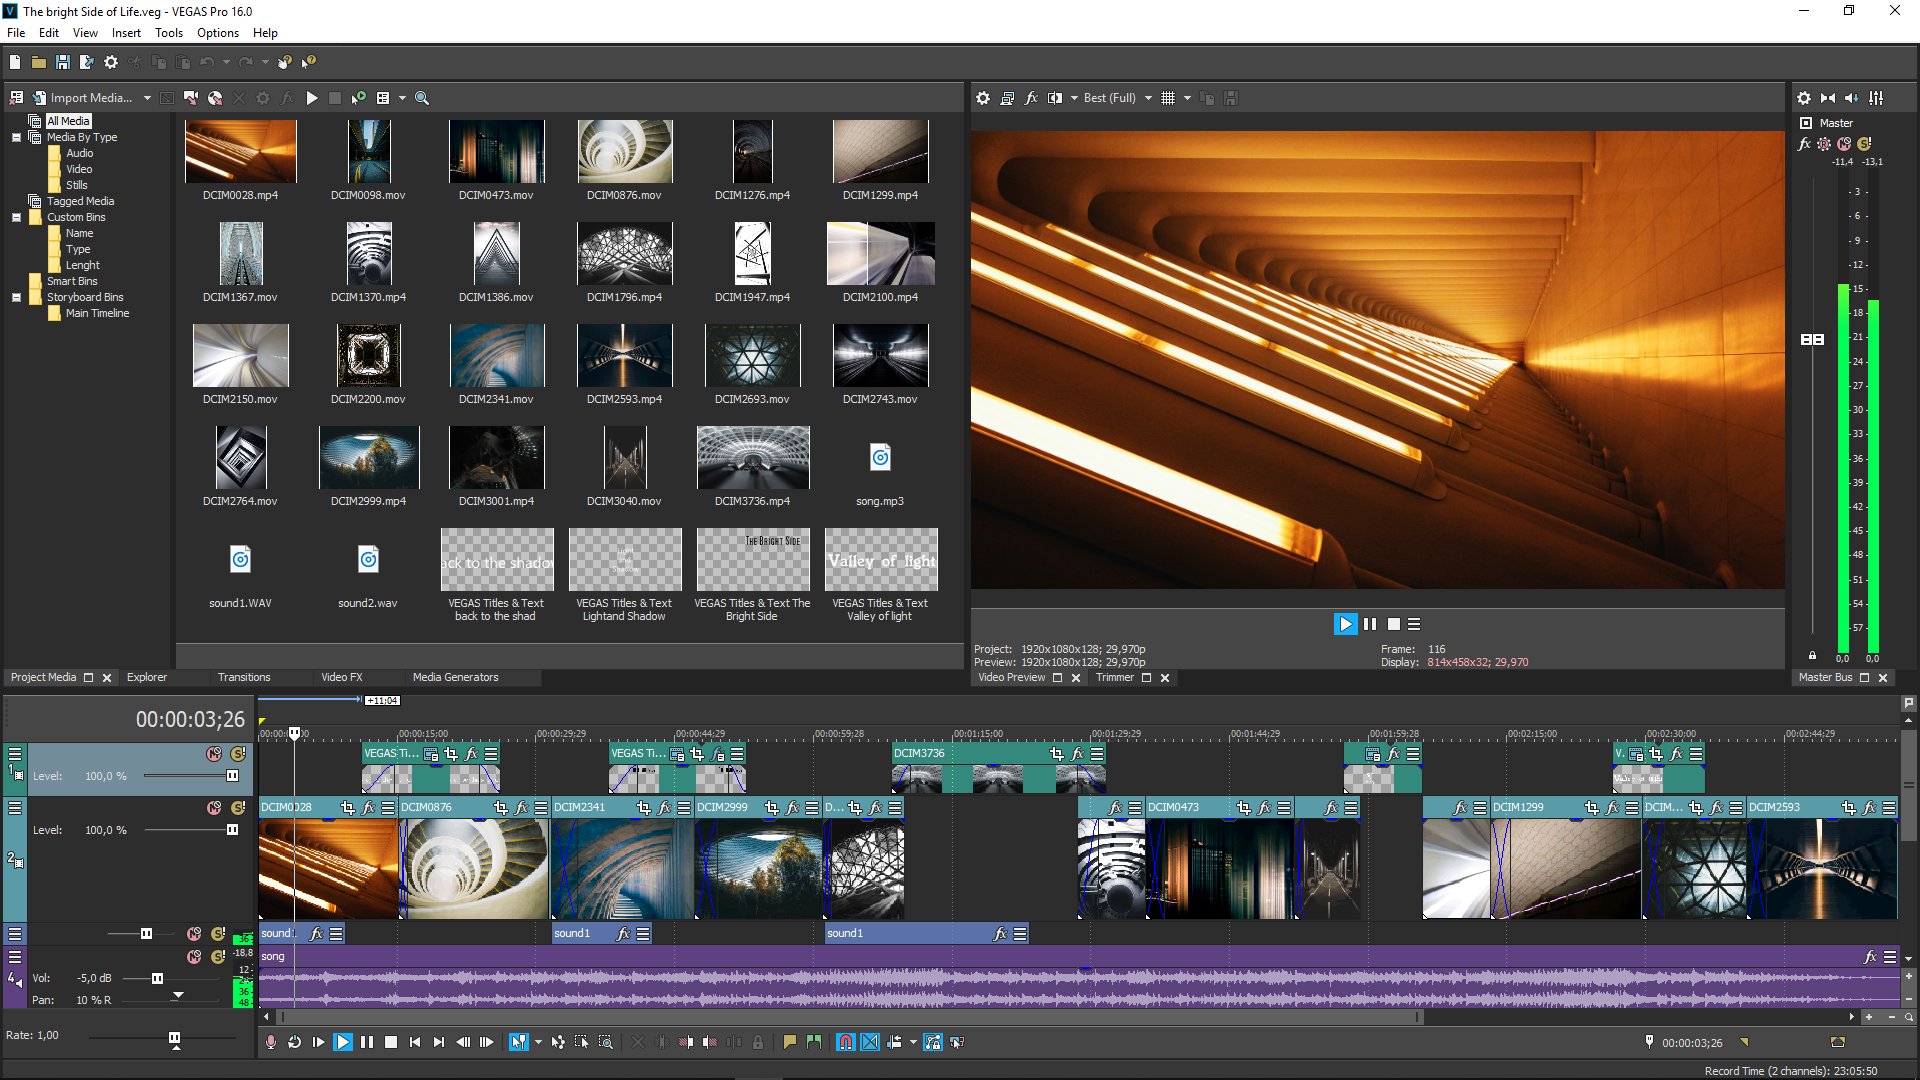Image resolution: width=1920 pixels, height=1080 pixels.
Task: Click the song track Vol slider
Action: tap(157, 978)
